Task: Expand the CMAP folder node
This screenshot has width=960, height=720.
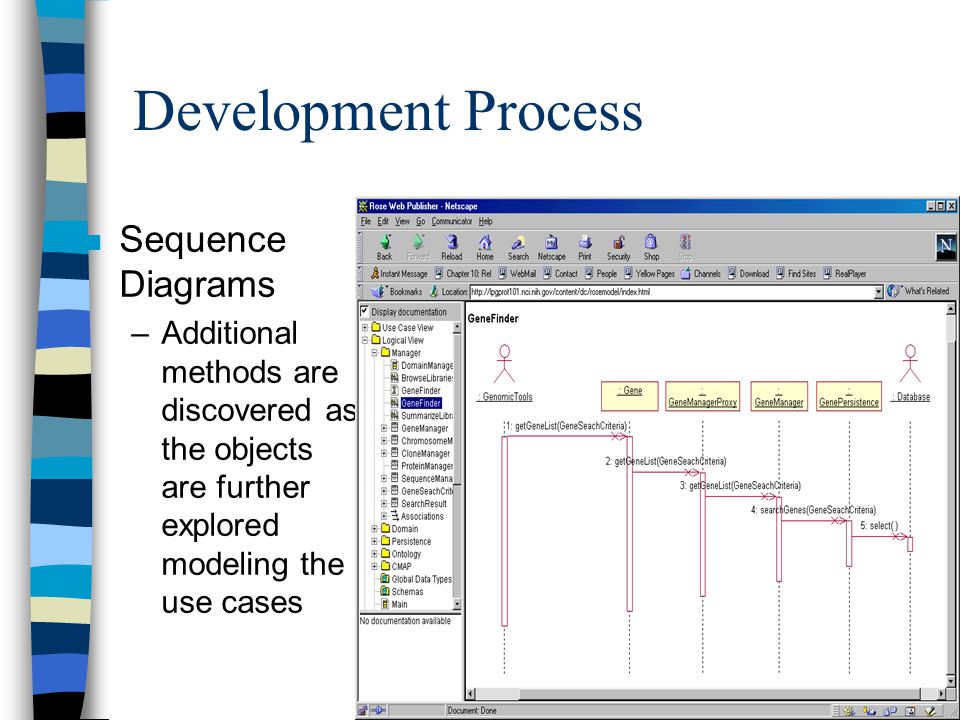Action: click(374, 566)
